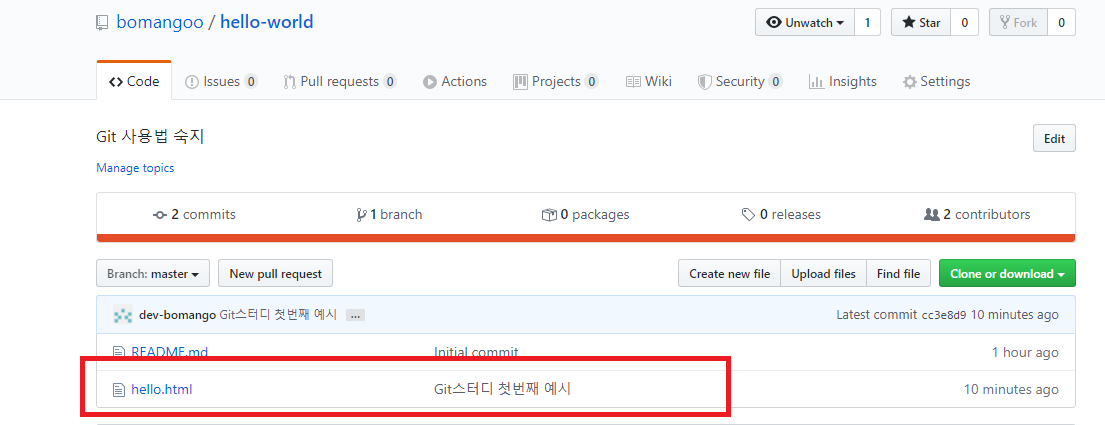Screen dimensions: 1105x425
Task: View the 2 commits history
Action: pos(195,214)
